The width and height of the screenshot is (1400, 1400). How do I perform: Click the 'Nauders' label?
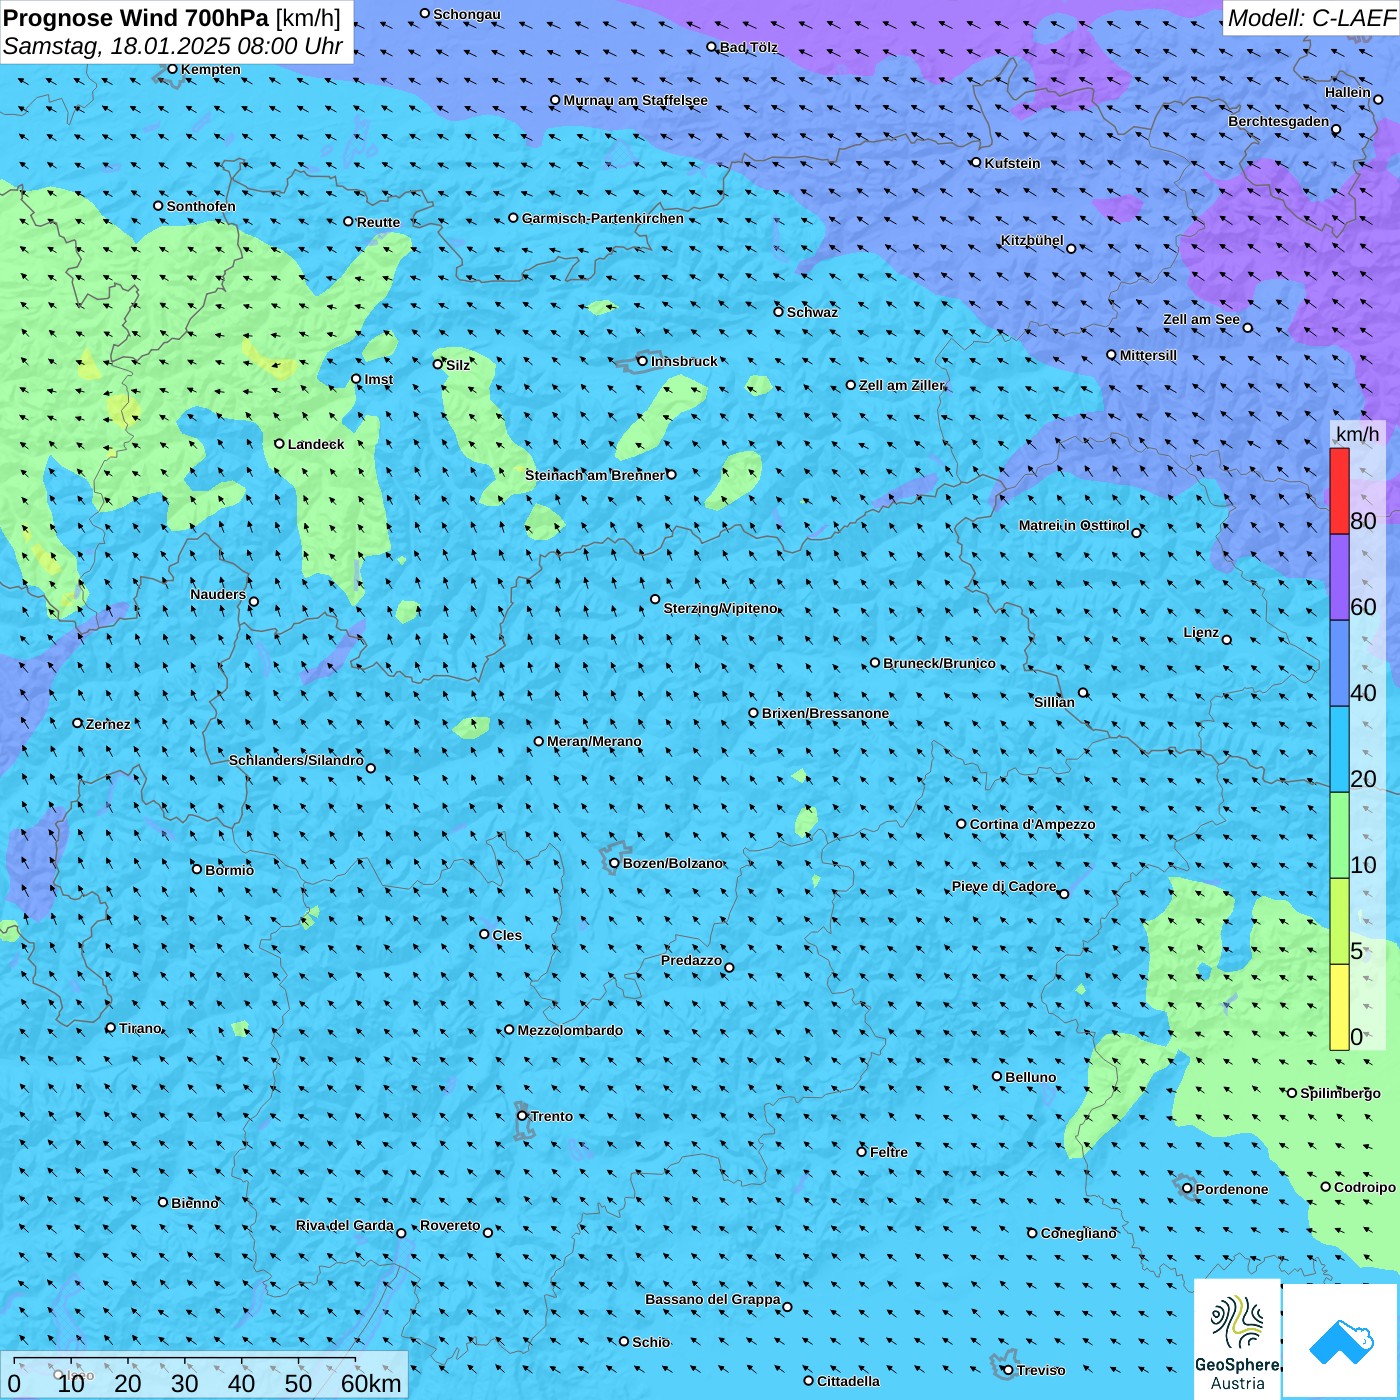[218, 594]
